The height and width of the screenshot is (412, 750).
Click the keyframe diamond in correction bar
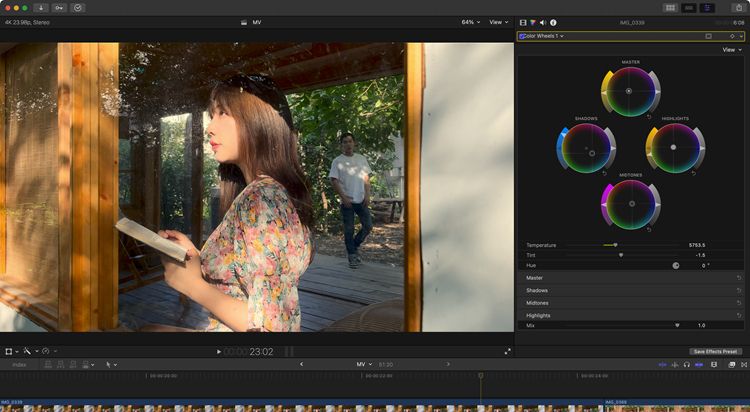coord(732,36)
